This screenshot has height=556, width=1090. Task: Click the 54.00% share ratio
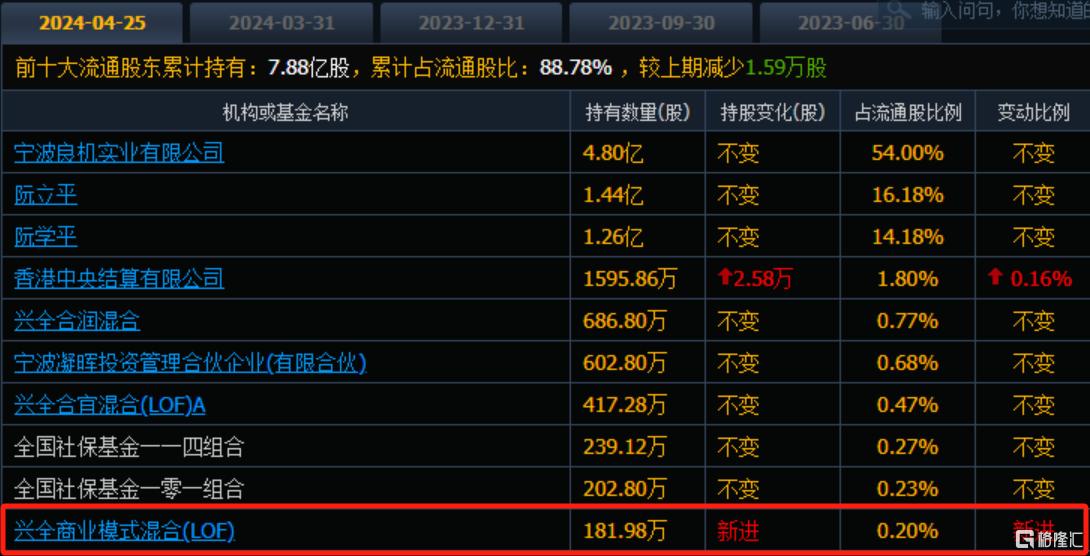[x=908, y=153]
